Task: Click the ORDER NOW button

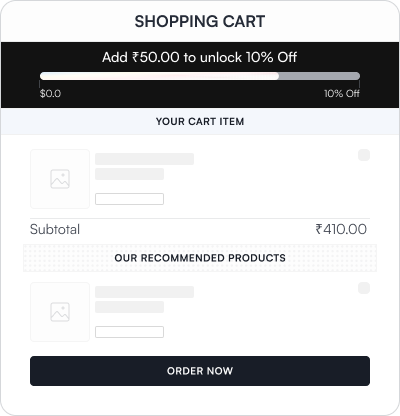Action: click(x=200, y=371)
